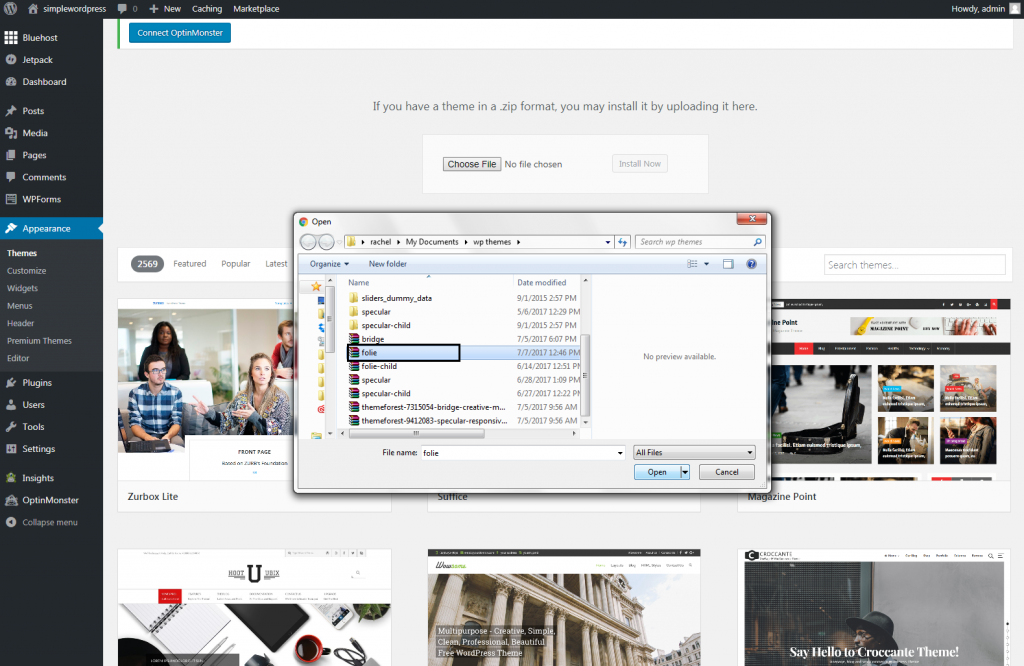Click the OptinMonster monster icon

(x=11, y=500)
